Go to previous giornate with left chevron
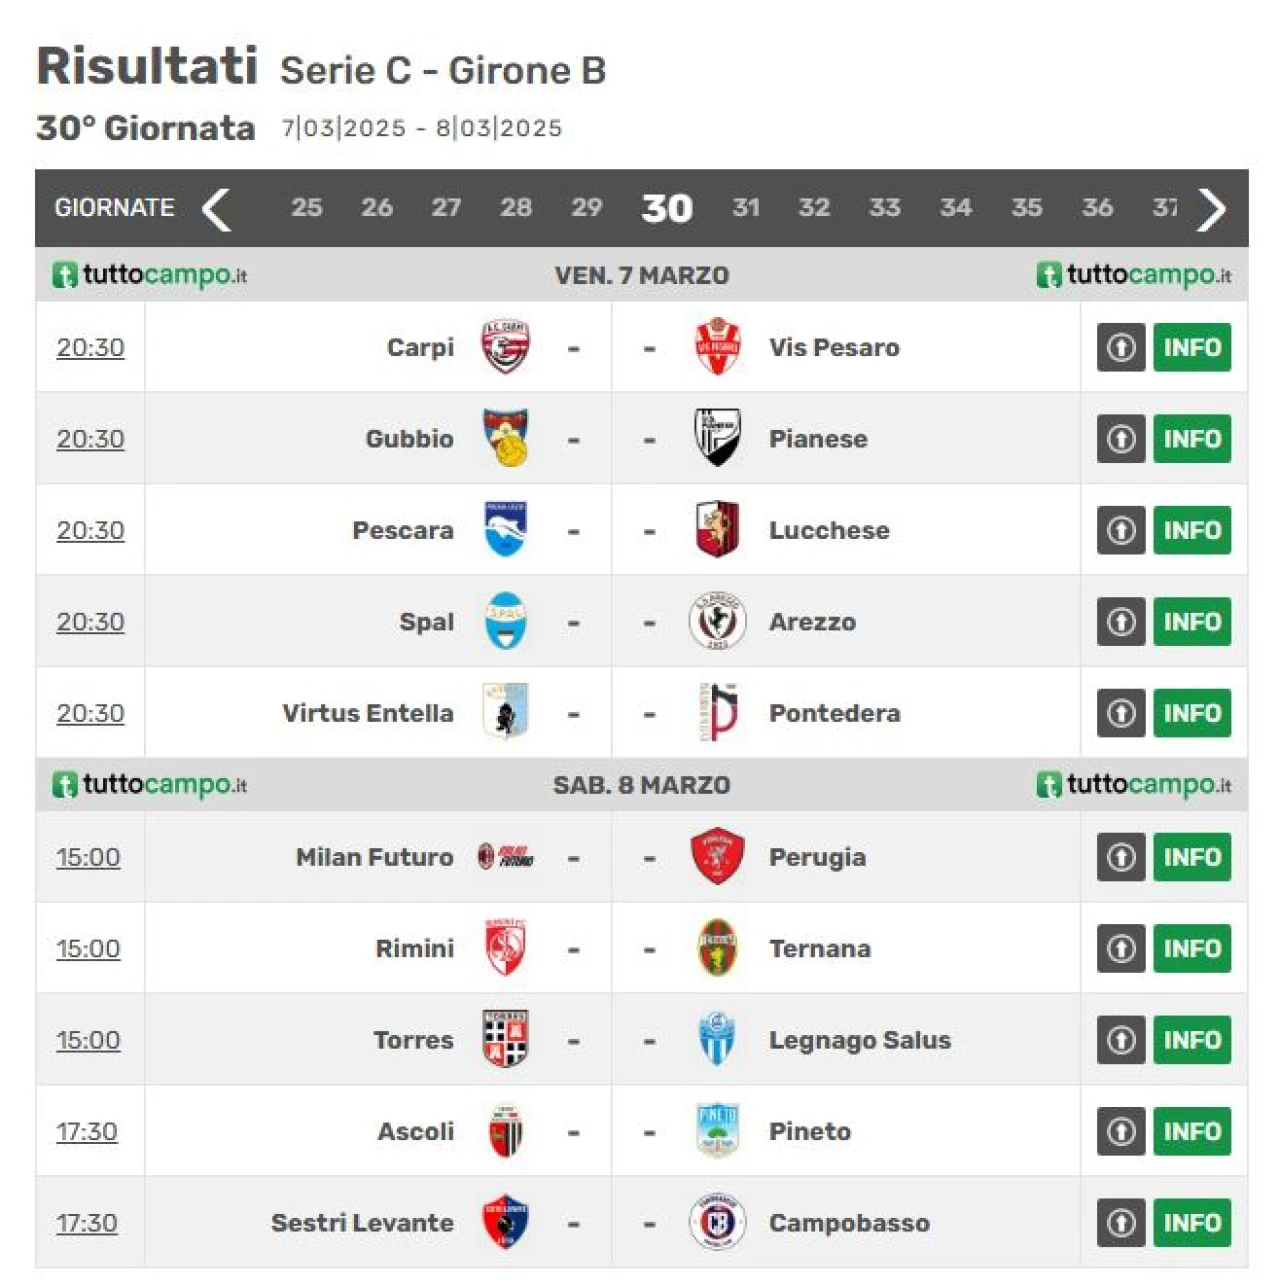 (x=216, y=209)
